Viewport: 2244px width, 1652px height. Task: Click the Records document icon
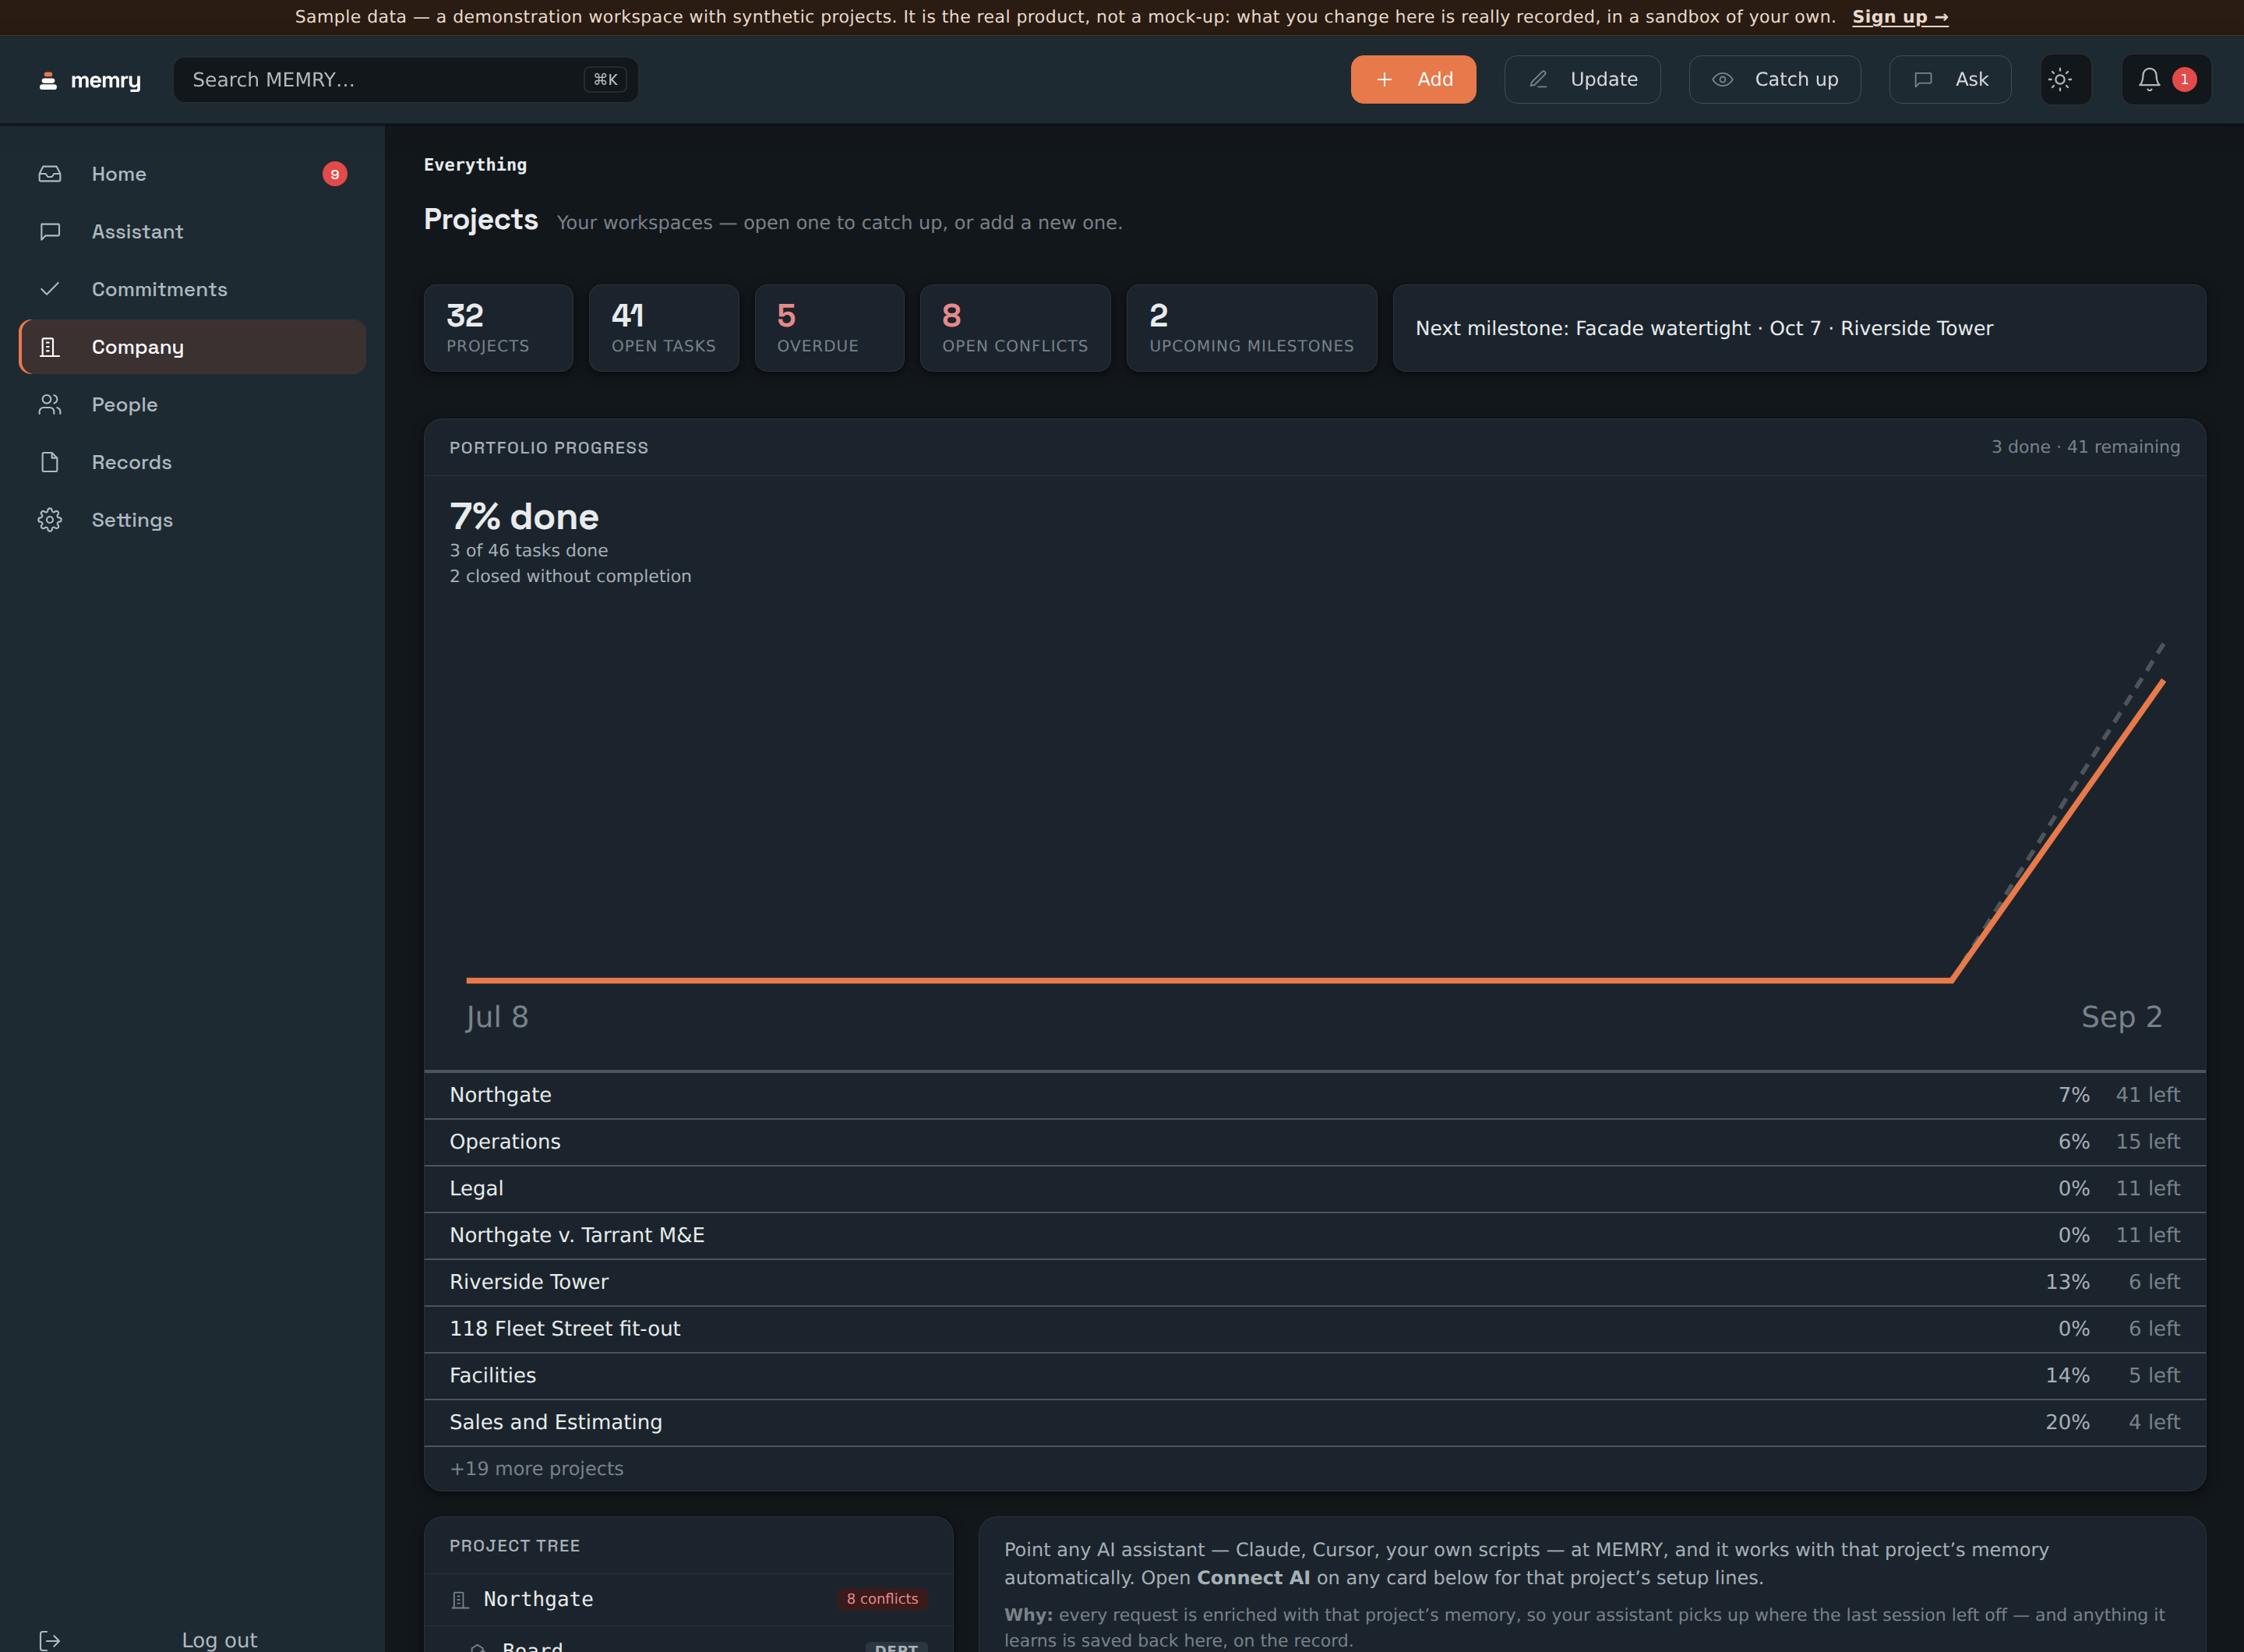[50, 462]
